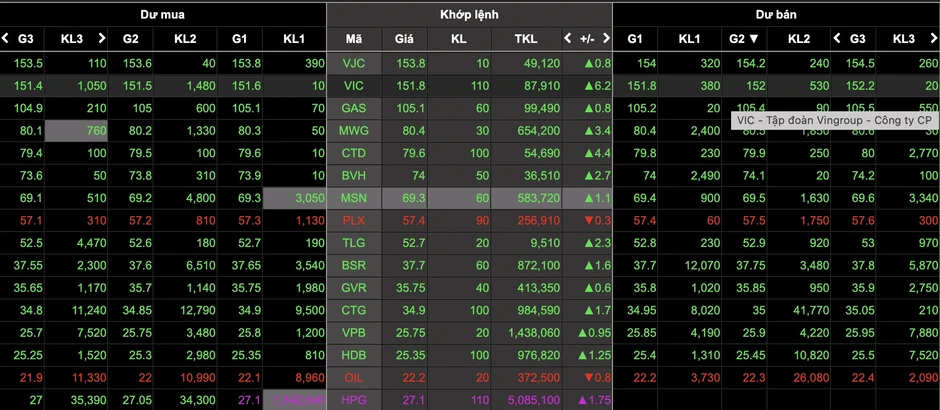
Task: Open the VIC stock symbol
Action: [x=354, y=86]
